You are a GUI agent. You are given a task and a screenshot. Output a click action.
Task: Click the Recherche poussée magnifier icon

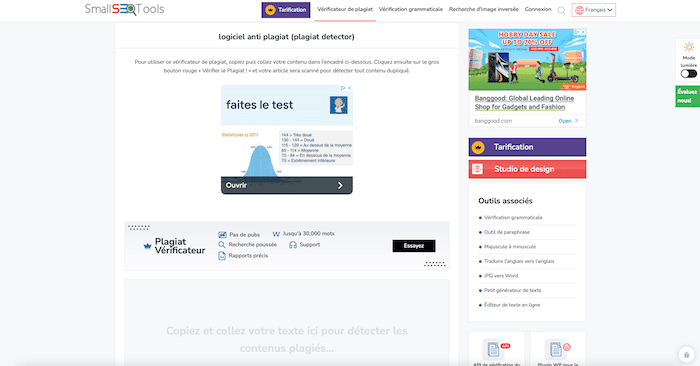click(x=222, y=245)
